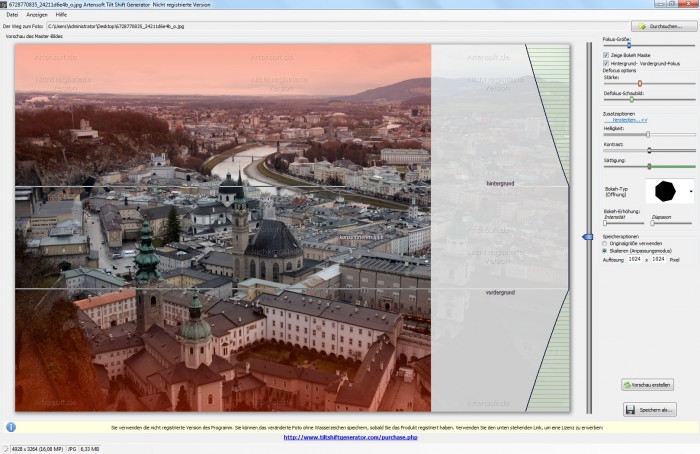Click the status bar corner icon

pyautogui.click(x=5, y=449)
